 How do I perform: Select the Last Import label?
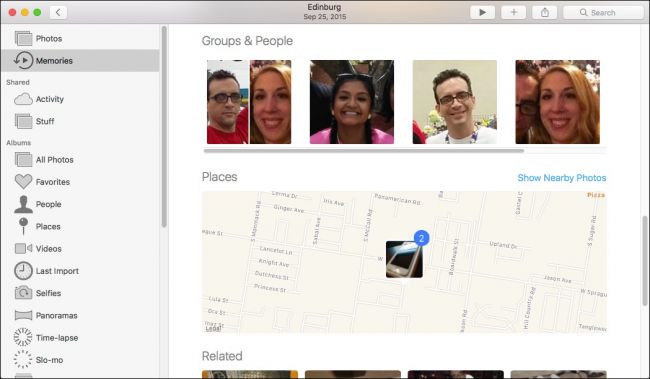pos(57,271)
